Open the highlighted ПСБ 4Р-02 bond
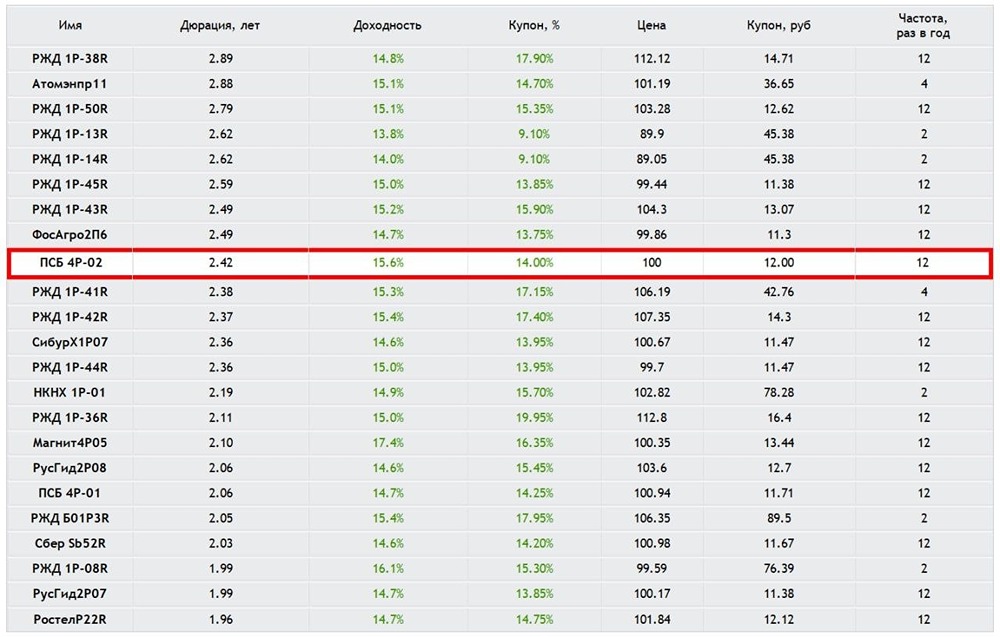The width and height of the screenshot is (1000, 637). [x=70, y=263]
